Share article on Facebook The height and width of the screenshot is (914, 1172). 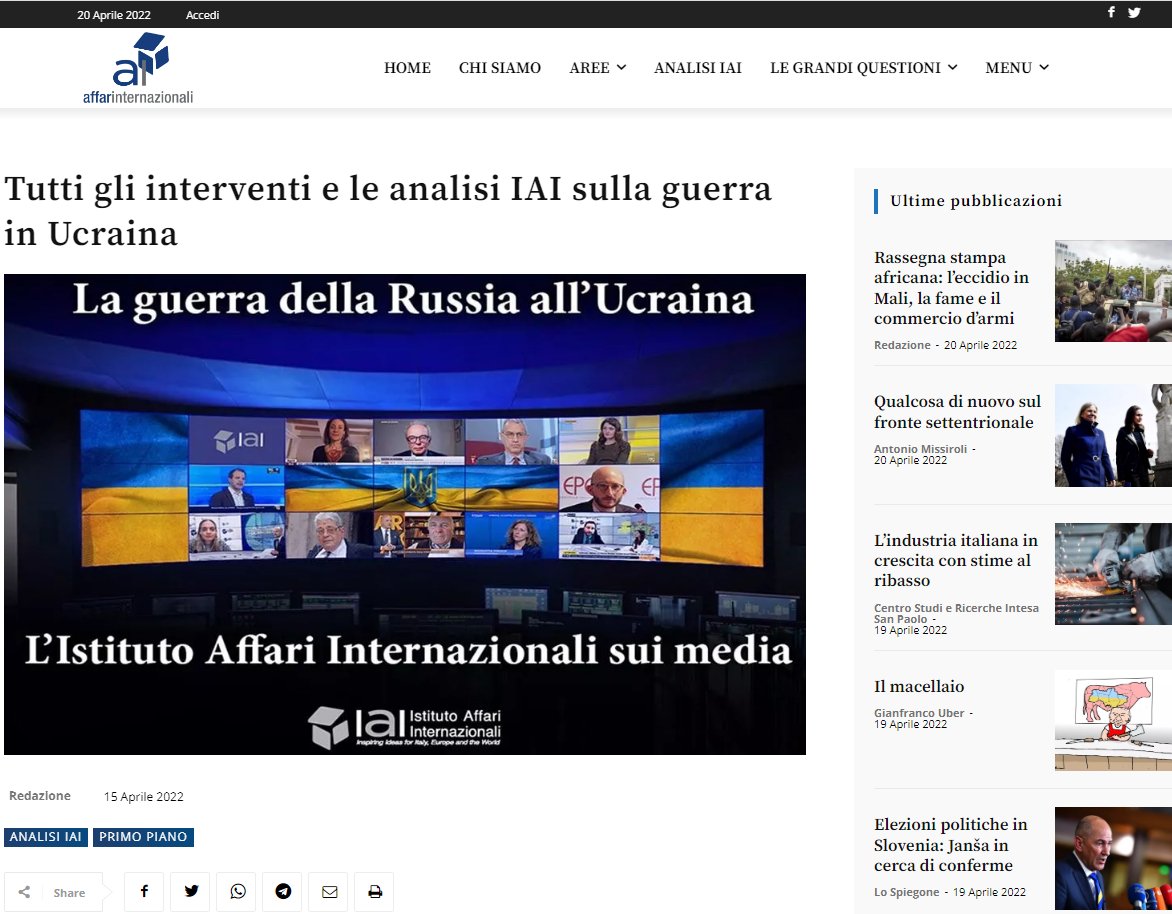pos(144,892)
